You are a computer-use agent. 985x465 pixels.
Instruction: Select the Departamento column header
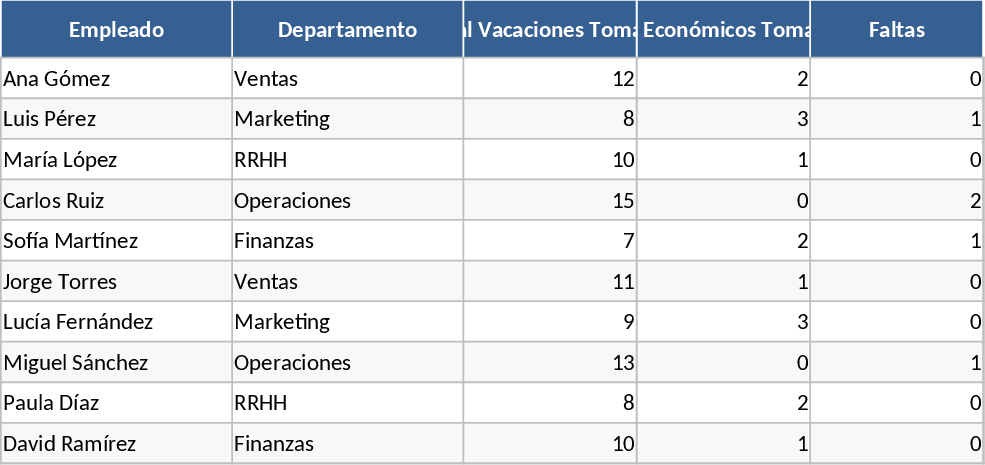[x=347, y=30]
